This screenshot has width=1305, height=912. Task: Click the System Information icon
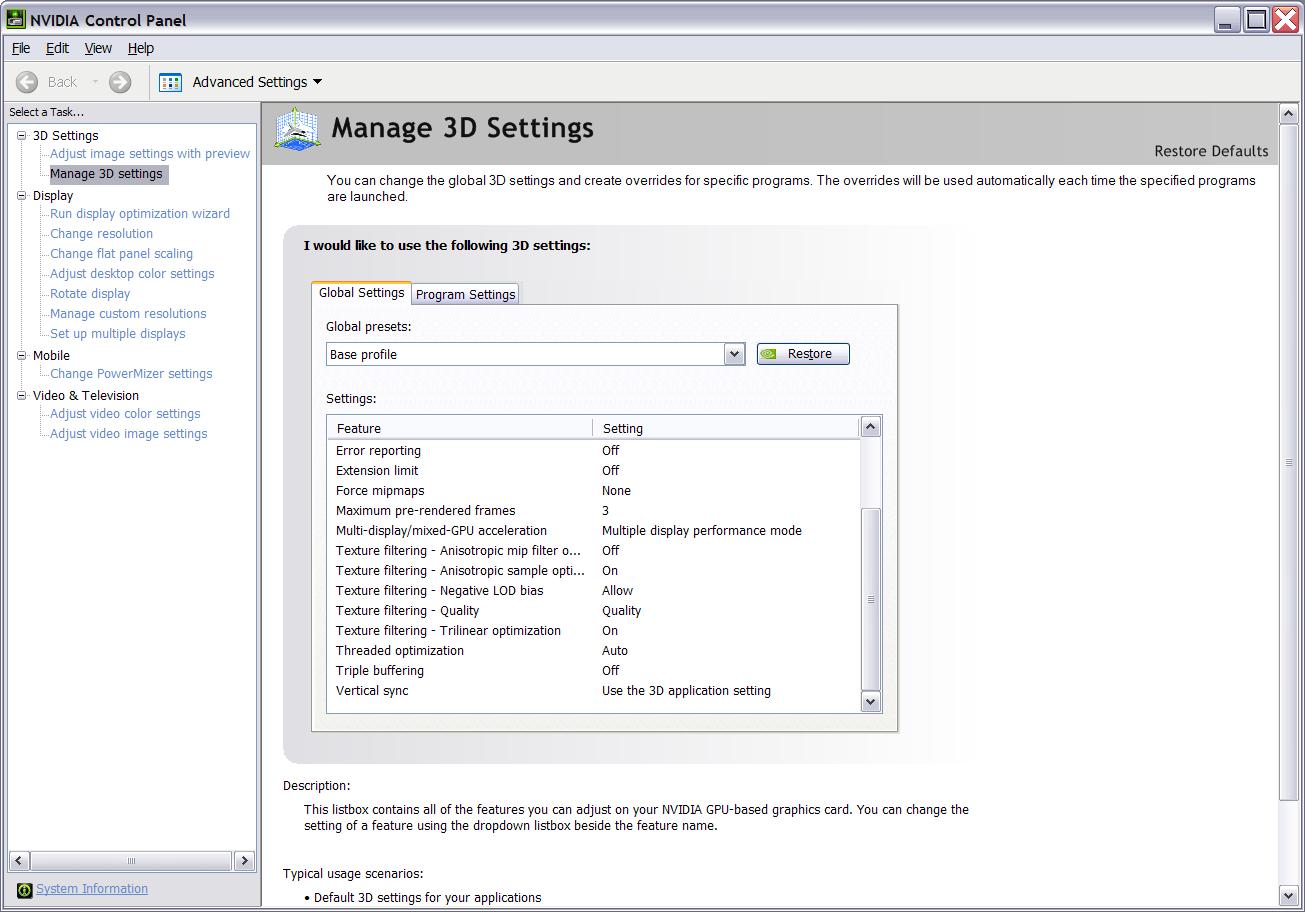tap(24, 890)
